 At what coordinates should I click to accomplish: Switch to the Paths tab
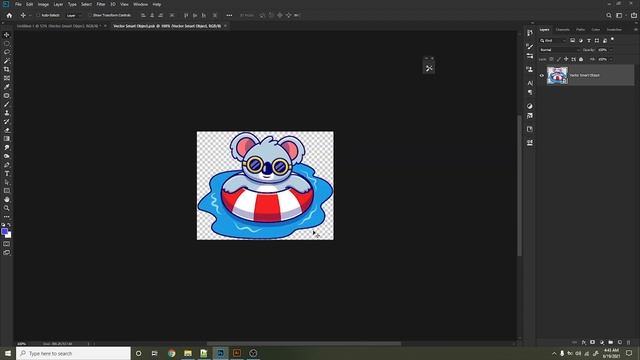[x=580, y=29]
